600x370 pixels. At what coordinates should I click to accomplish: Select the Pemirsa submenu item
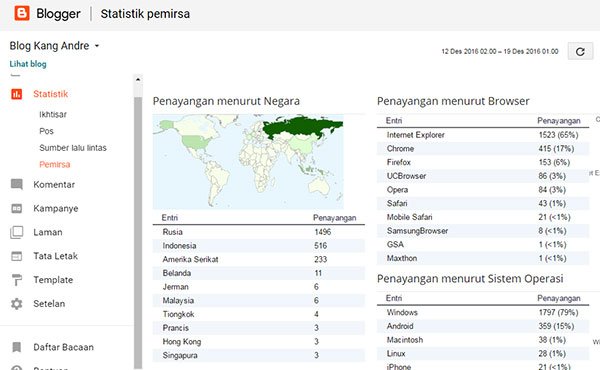[x=55, y=165]
